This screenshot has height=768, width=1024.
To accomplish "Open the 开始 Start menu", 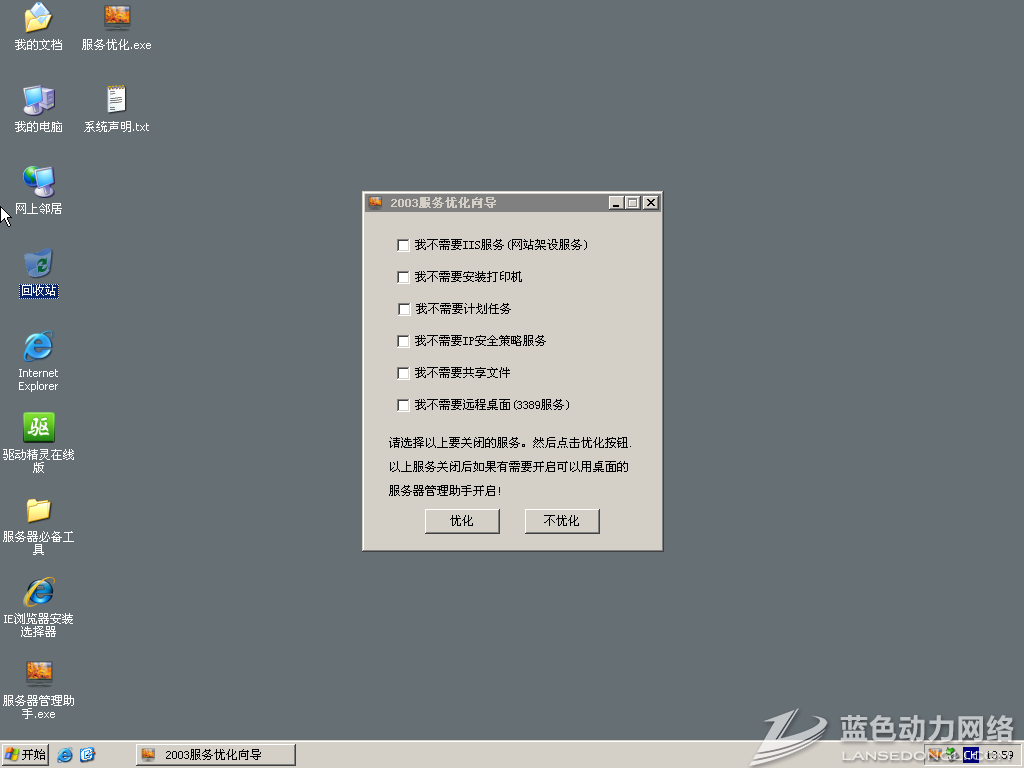I will click(x=26, y=755).
